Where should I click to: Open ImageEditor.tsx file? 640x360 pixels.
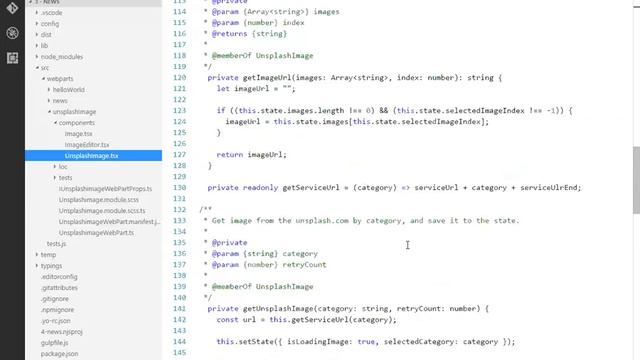point(87,145)
